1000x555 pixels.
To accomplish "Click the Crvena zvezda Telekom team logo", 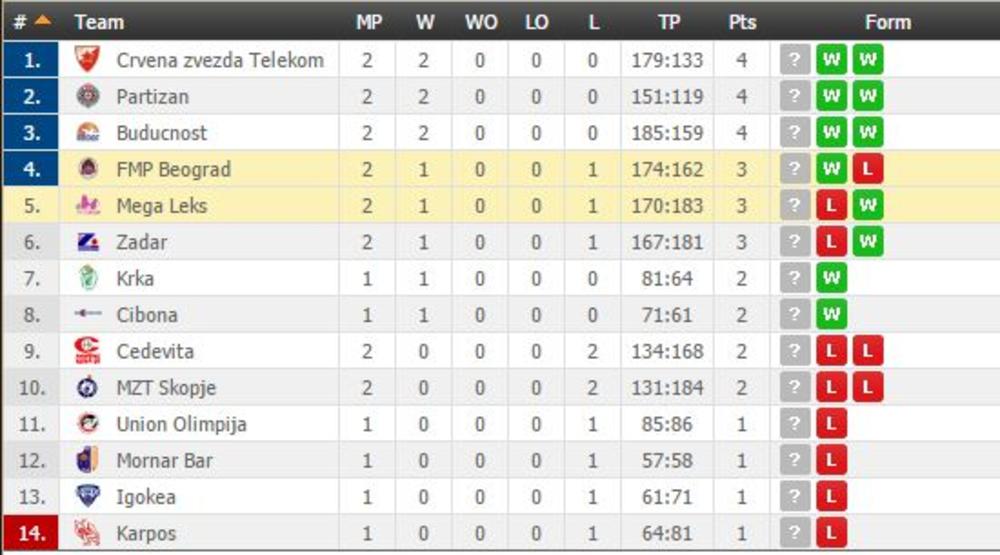I will click(88, 60).
